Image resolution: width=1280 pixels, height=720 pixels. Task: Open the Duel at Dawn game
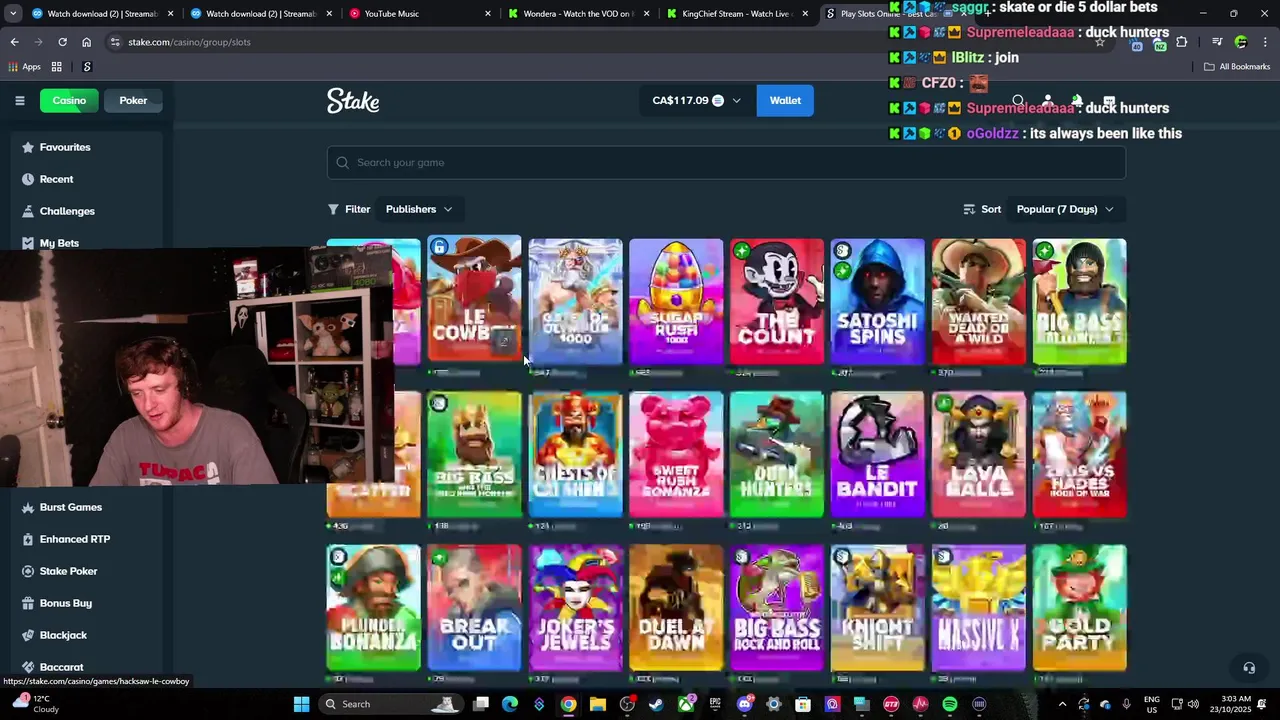(676, 607)
